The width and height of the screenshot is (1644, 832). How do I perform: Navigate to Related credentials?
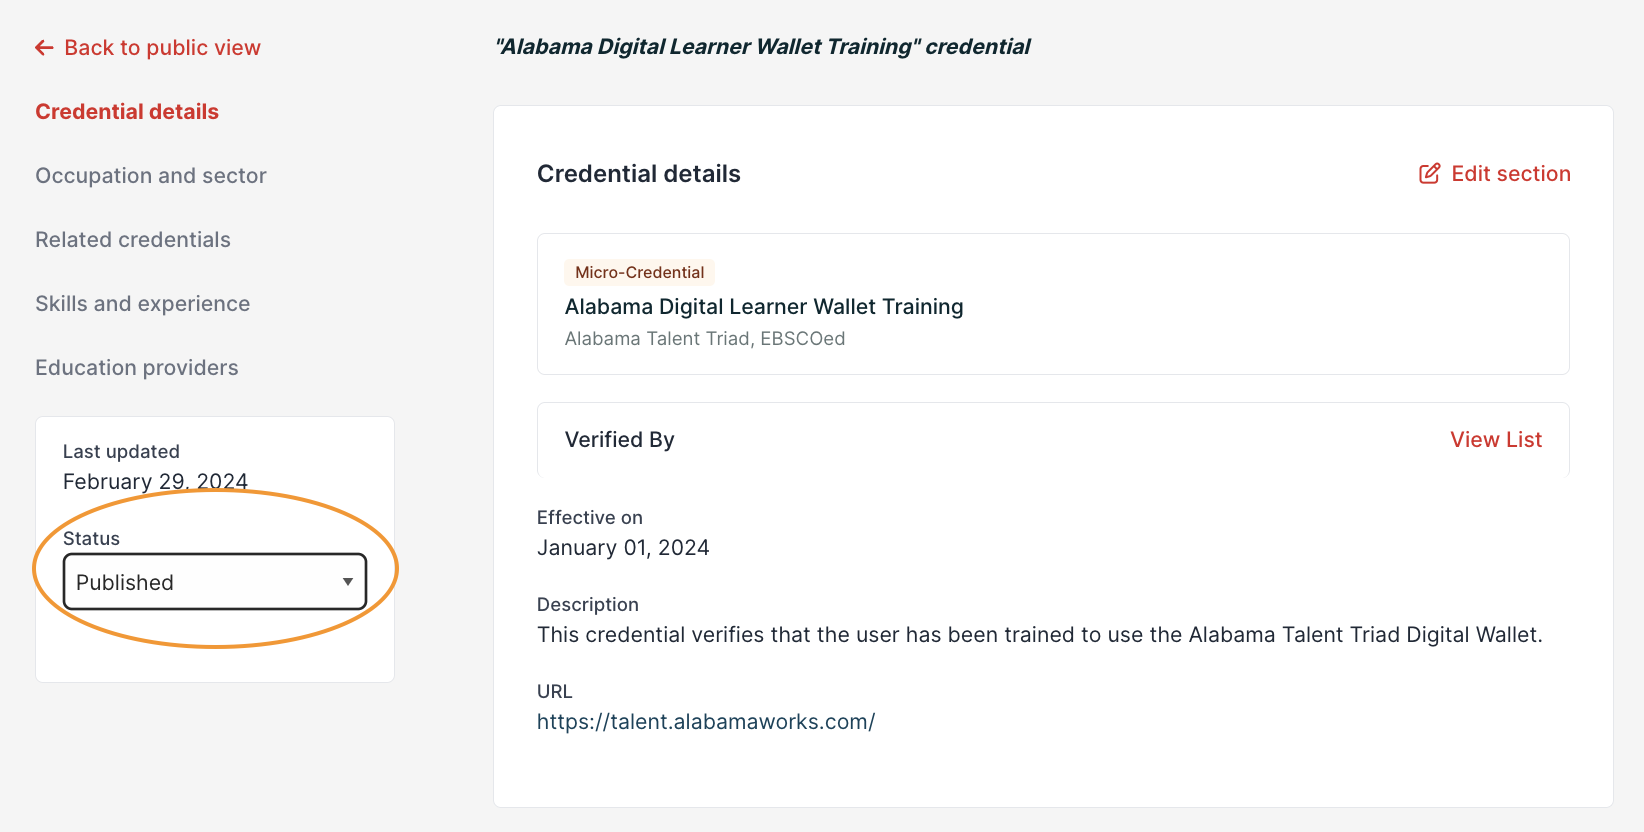[133, 240]
